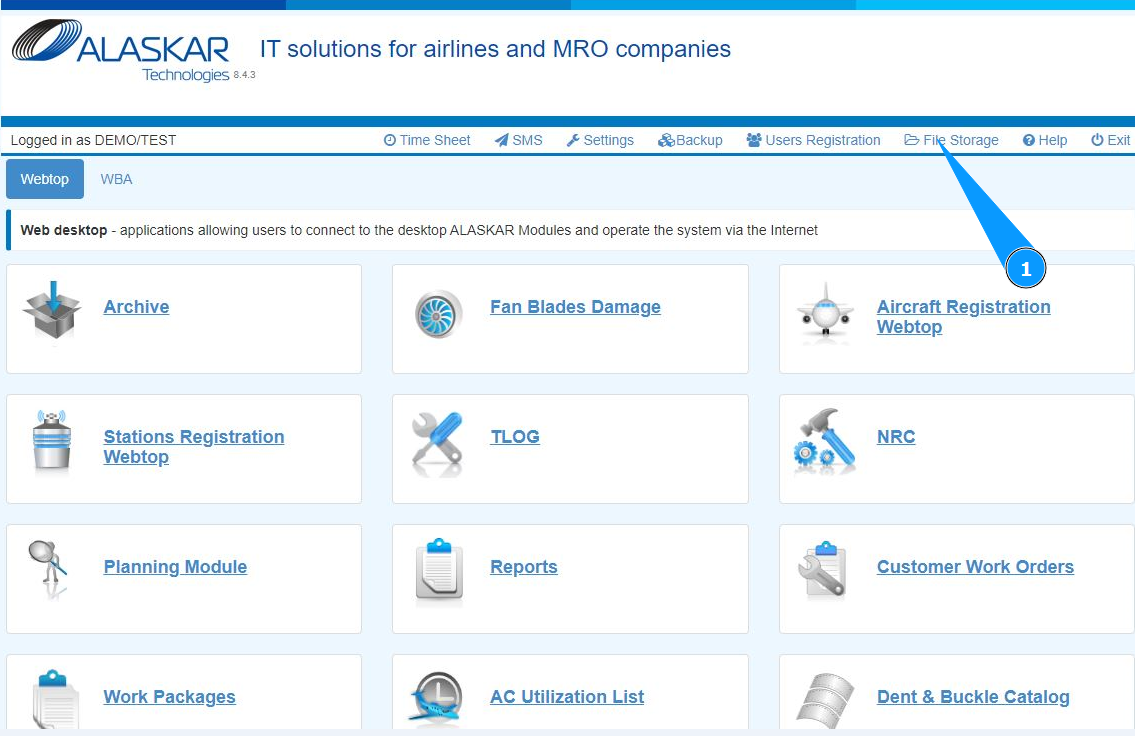Open SMS from the top menu
This screenshot has height=736, width=1135.
point(518,140)
